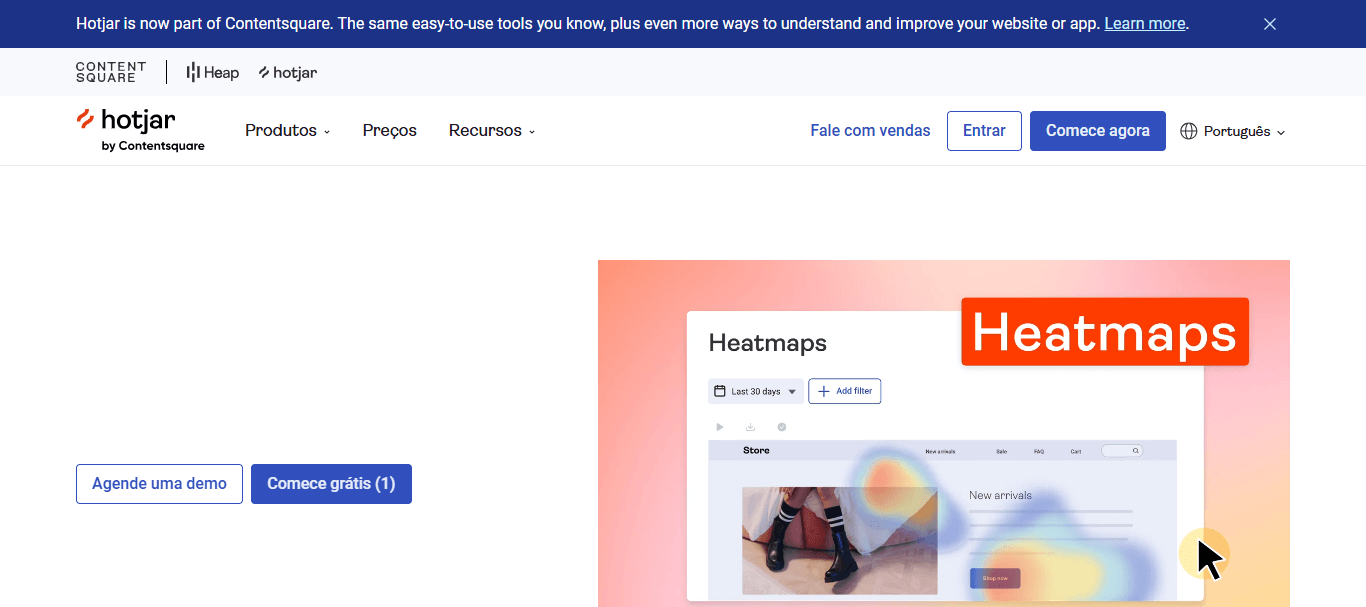
Task: Open the Heap logo link
Action: 213,72
